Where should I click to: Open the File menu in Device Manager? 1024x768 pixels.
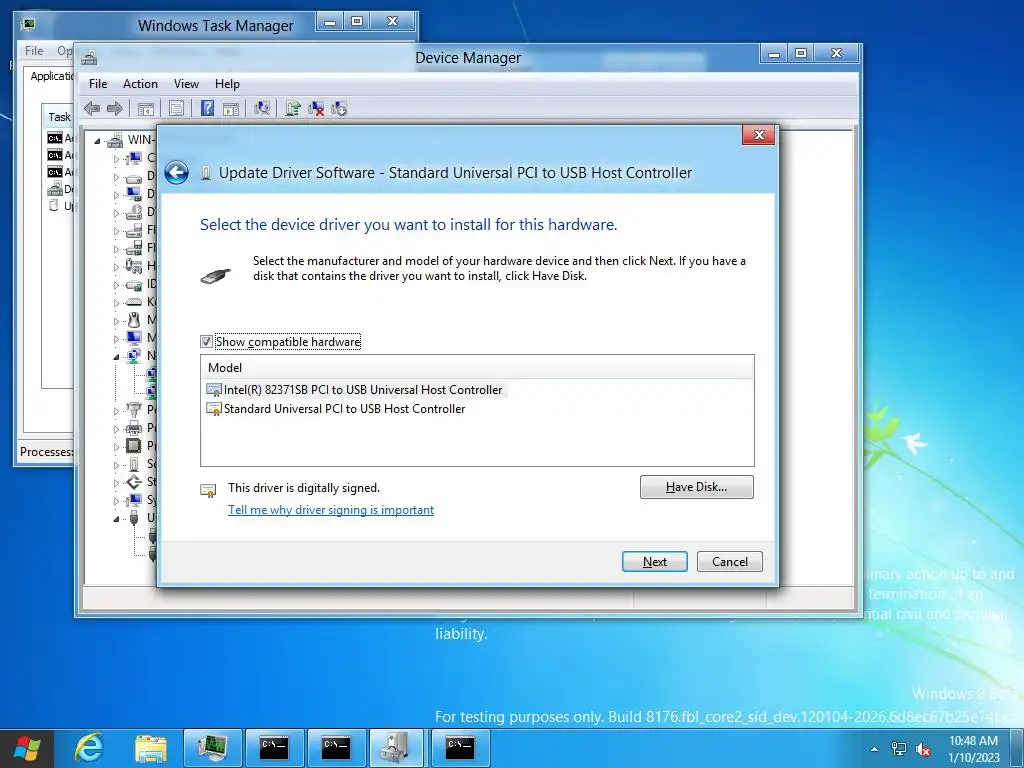(98, 84)
